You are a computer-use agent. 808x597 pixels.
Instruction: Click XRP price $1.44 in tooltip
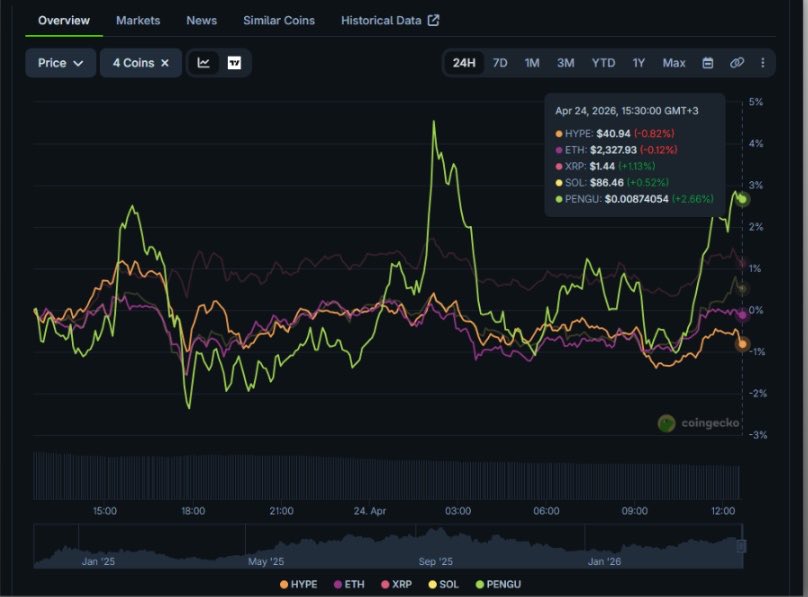tap(602, 166)
